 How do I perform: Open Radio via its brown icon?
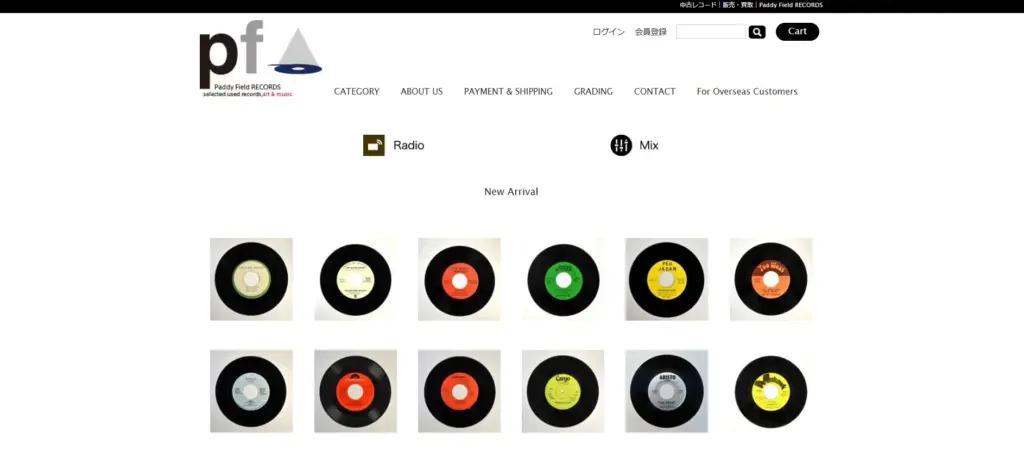coord(374,145)
